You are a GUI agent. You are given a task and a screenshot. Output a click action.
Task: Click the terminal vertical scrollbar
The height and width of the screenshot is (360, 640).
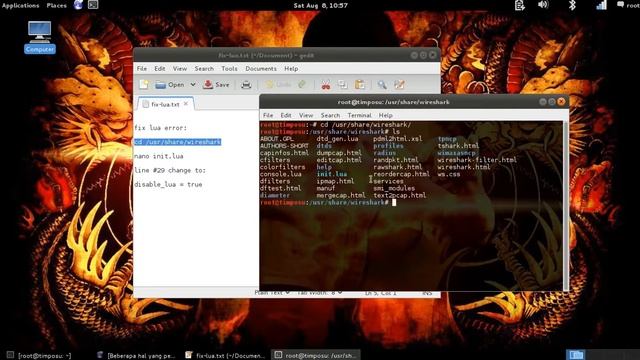tap(565, 206)
